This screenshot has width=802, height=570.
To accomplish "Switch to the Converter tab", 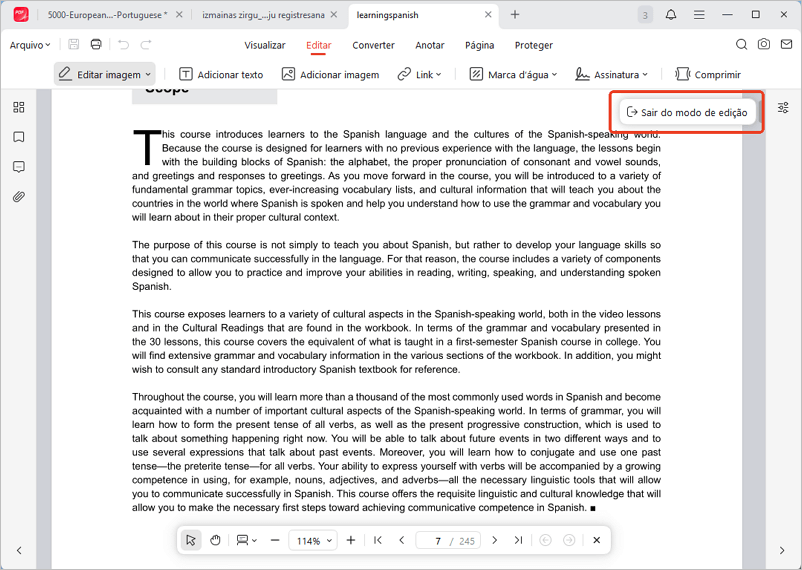I will pos(373,45).
